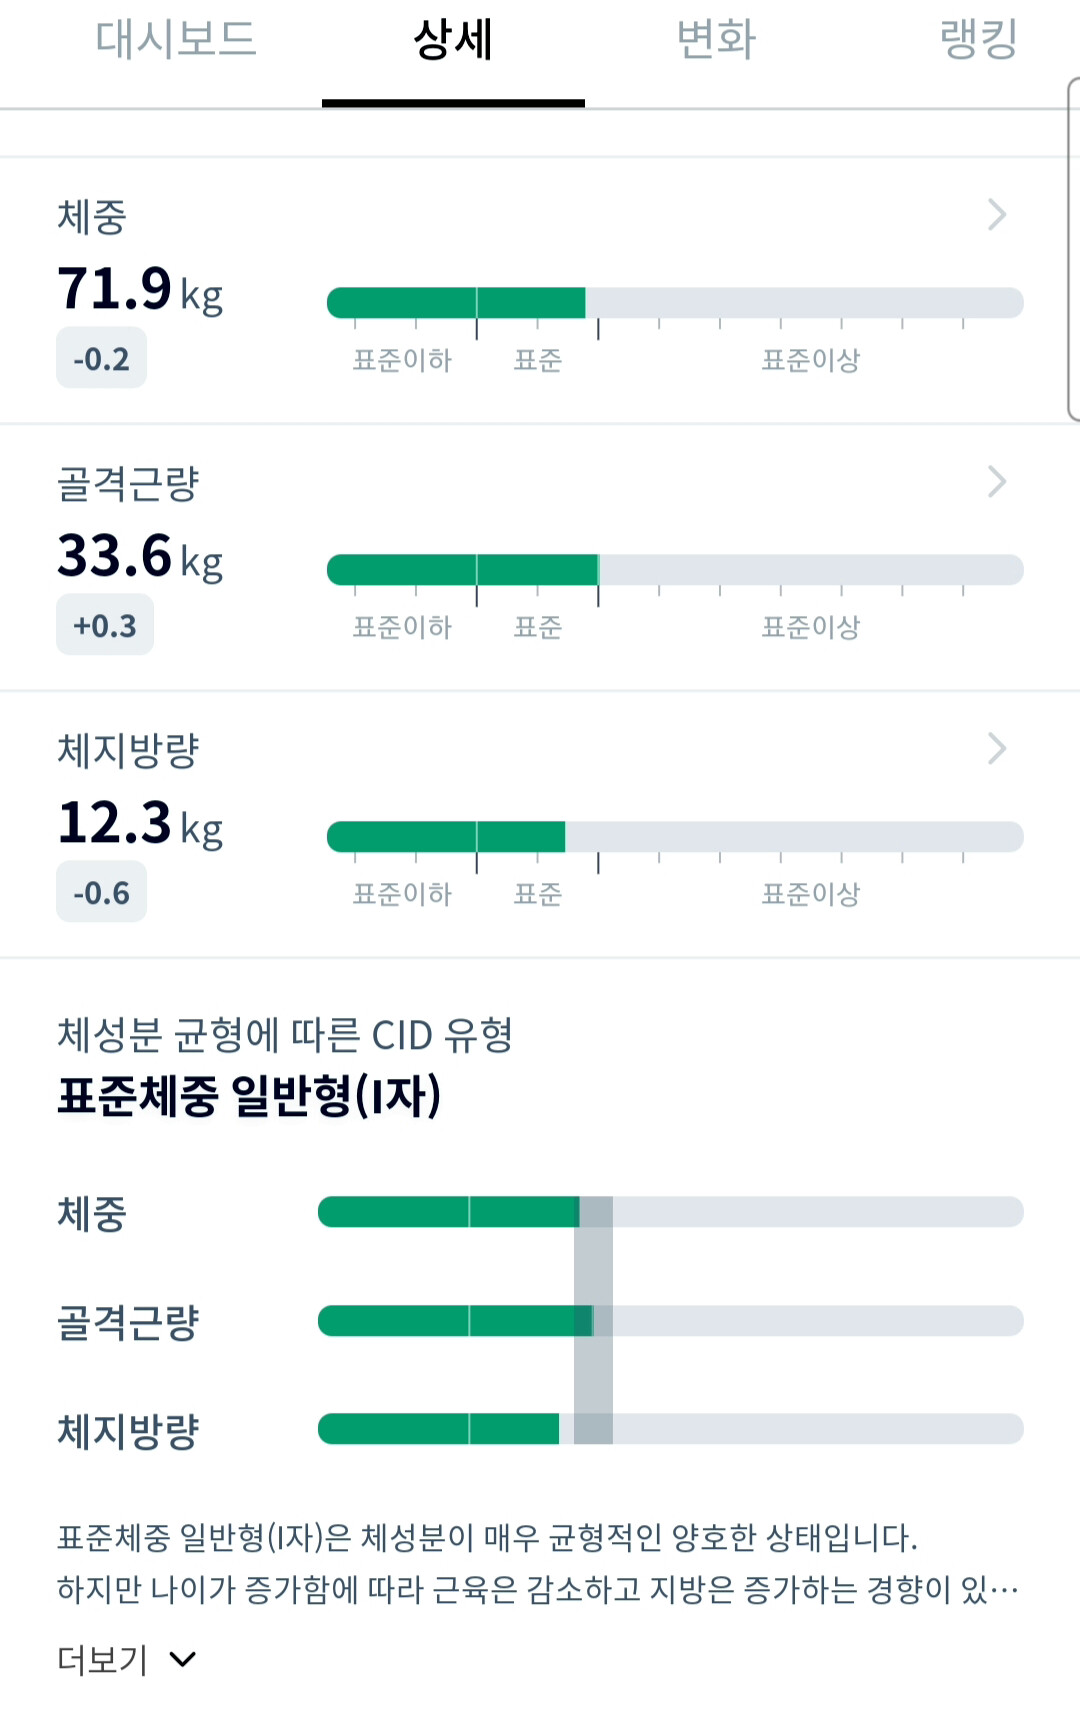Click the 체지방량 12.3 kg range bar

675,837
